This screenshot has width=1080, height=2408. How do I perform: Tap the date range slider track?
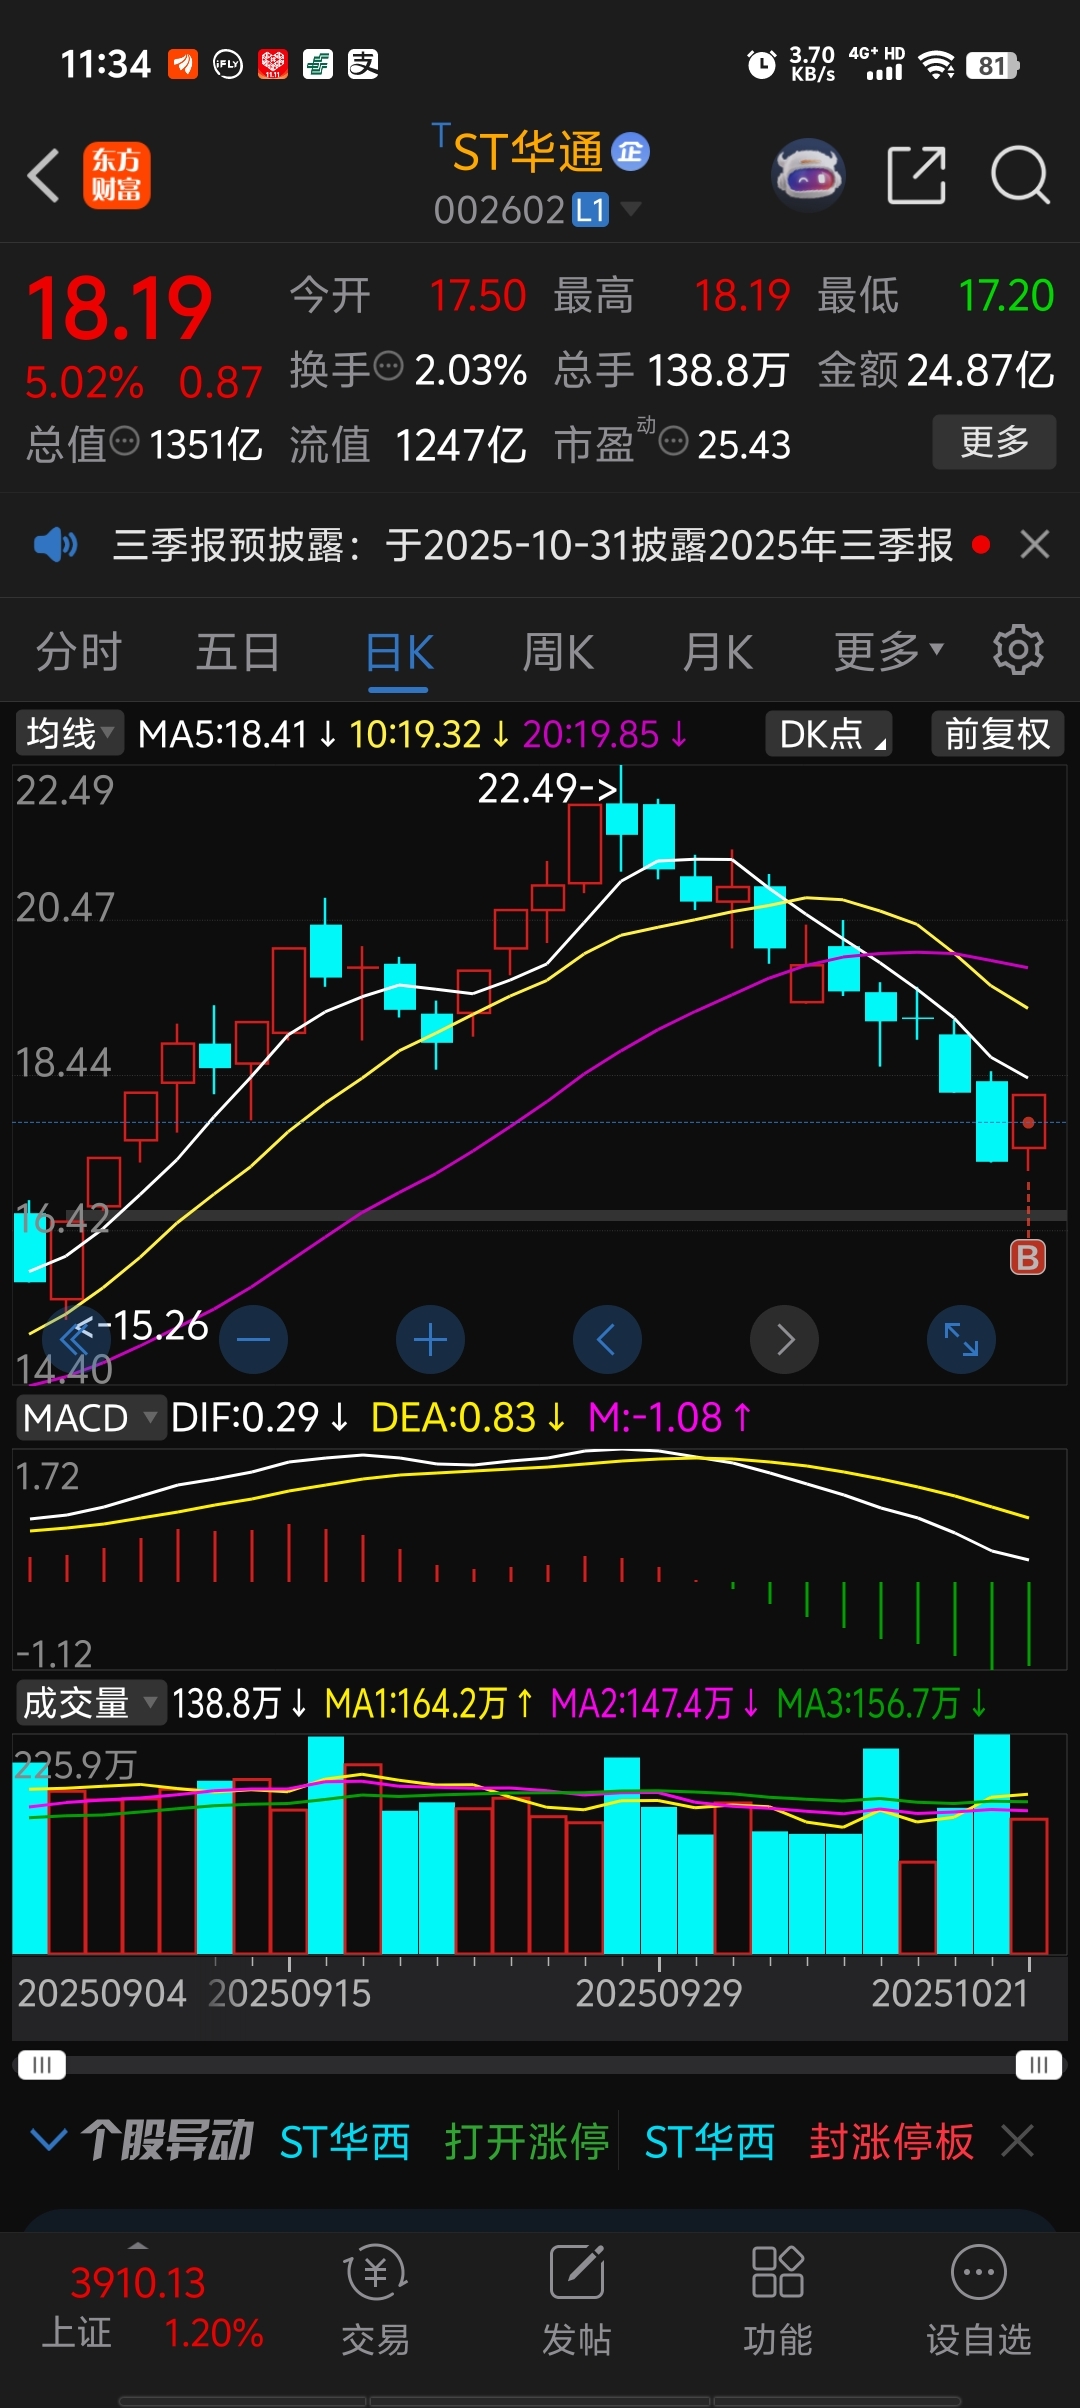(540, 2065)
